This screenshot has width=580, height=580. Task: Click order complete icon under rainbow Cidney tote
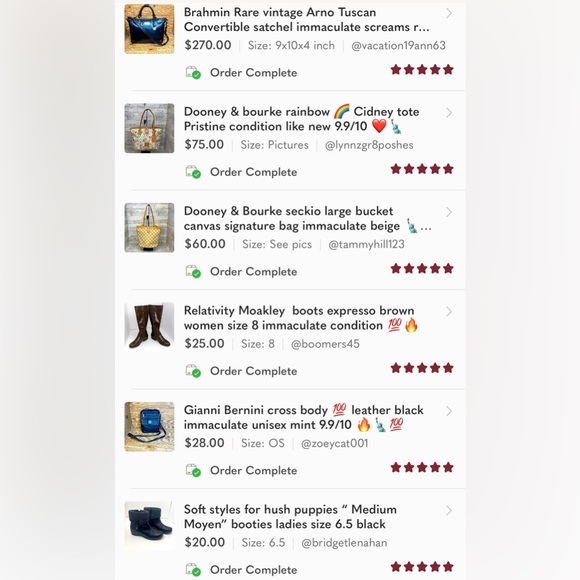[x=193, y=172]
